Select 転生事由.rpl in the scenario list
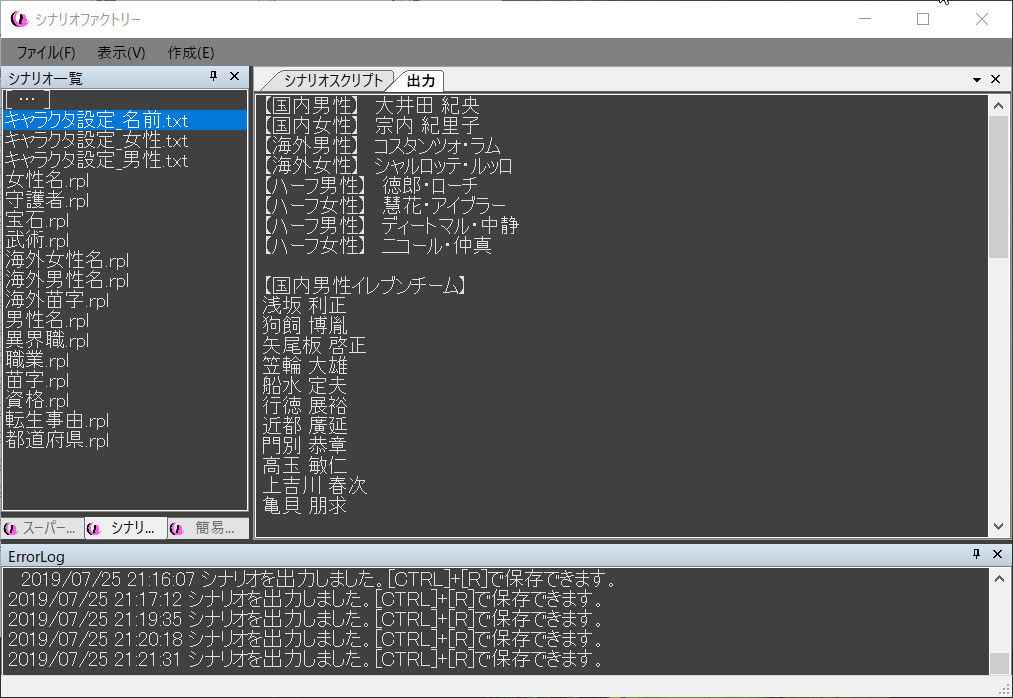 (57, 421)
